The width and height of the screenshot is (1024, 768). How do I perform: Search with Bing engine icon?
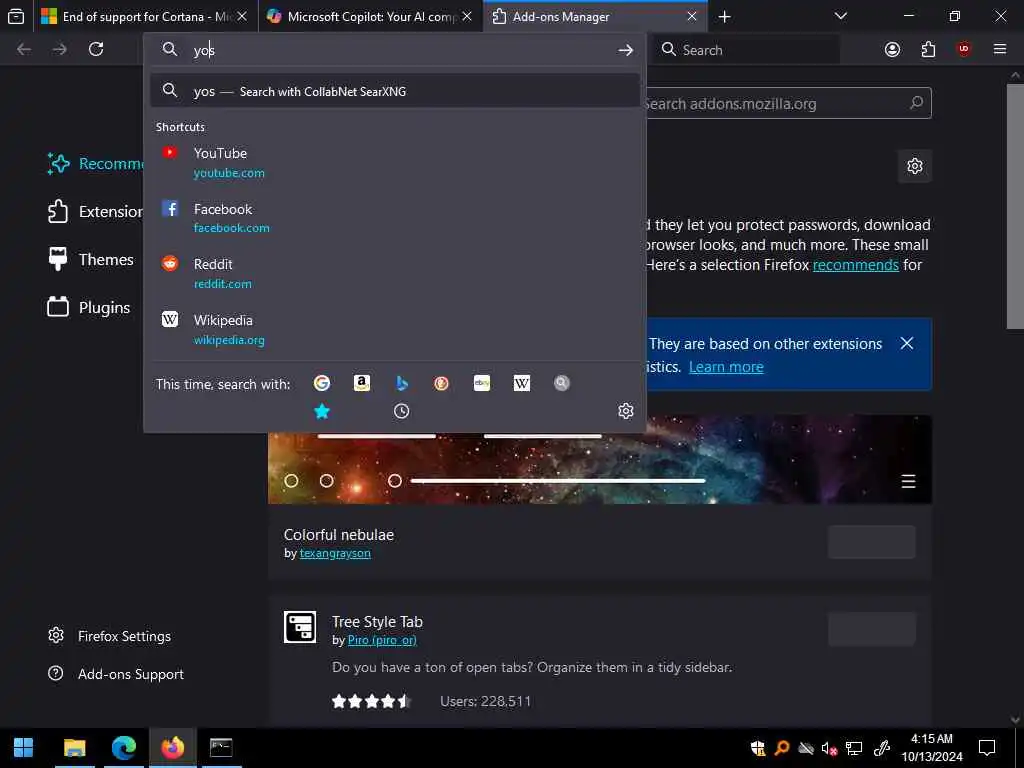pyautogui.click(x=402, y=383)
